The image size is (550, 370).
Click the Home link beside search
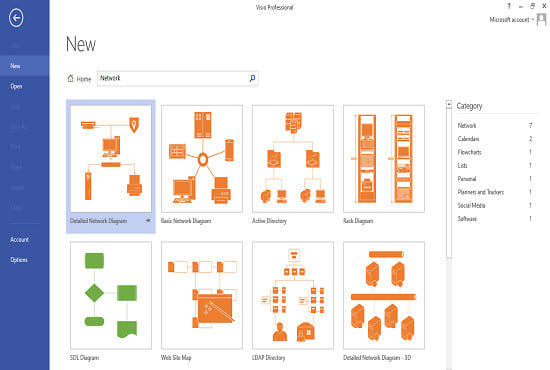tap(84, 79)
